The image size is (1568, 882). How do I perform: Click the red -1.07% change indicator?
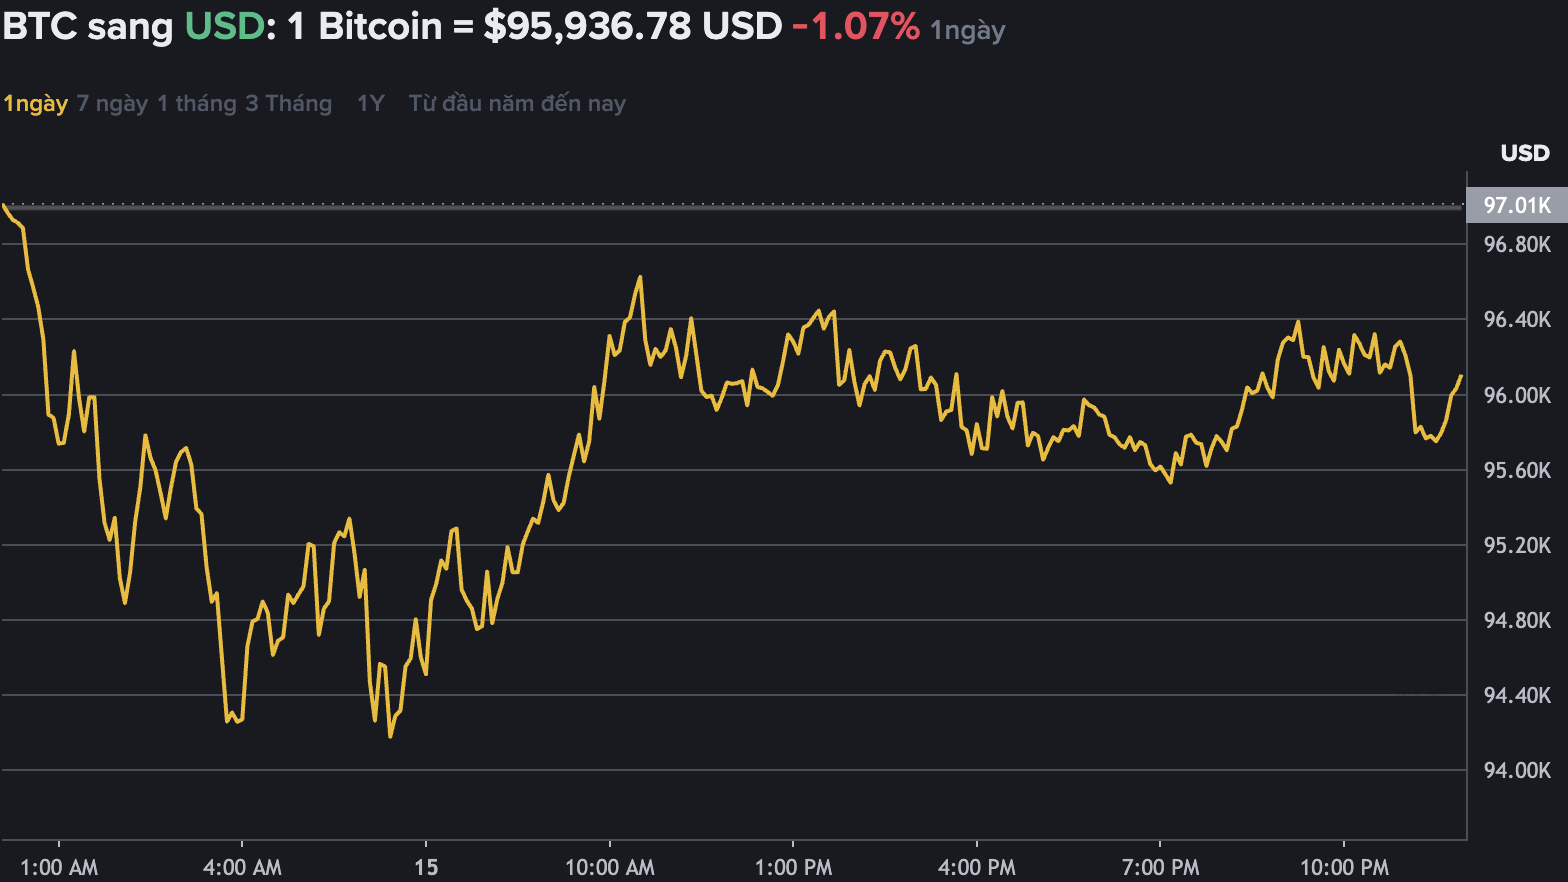(x=855, y=28)
